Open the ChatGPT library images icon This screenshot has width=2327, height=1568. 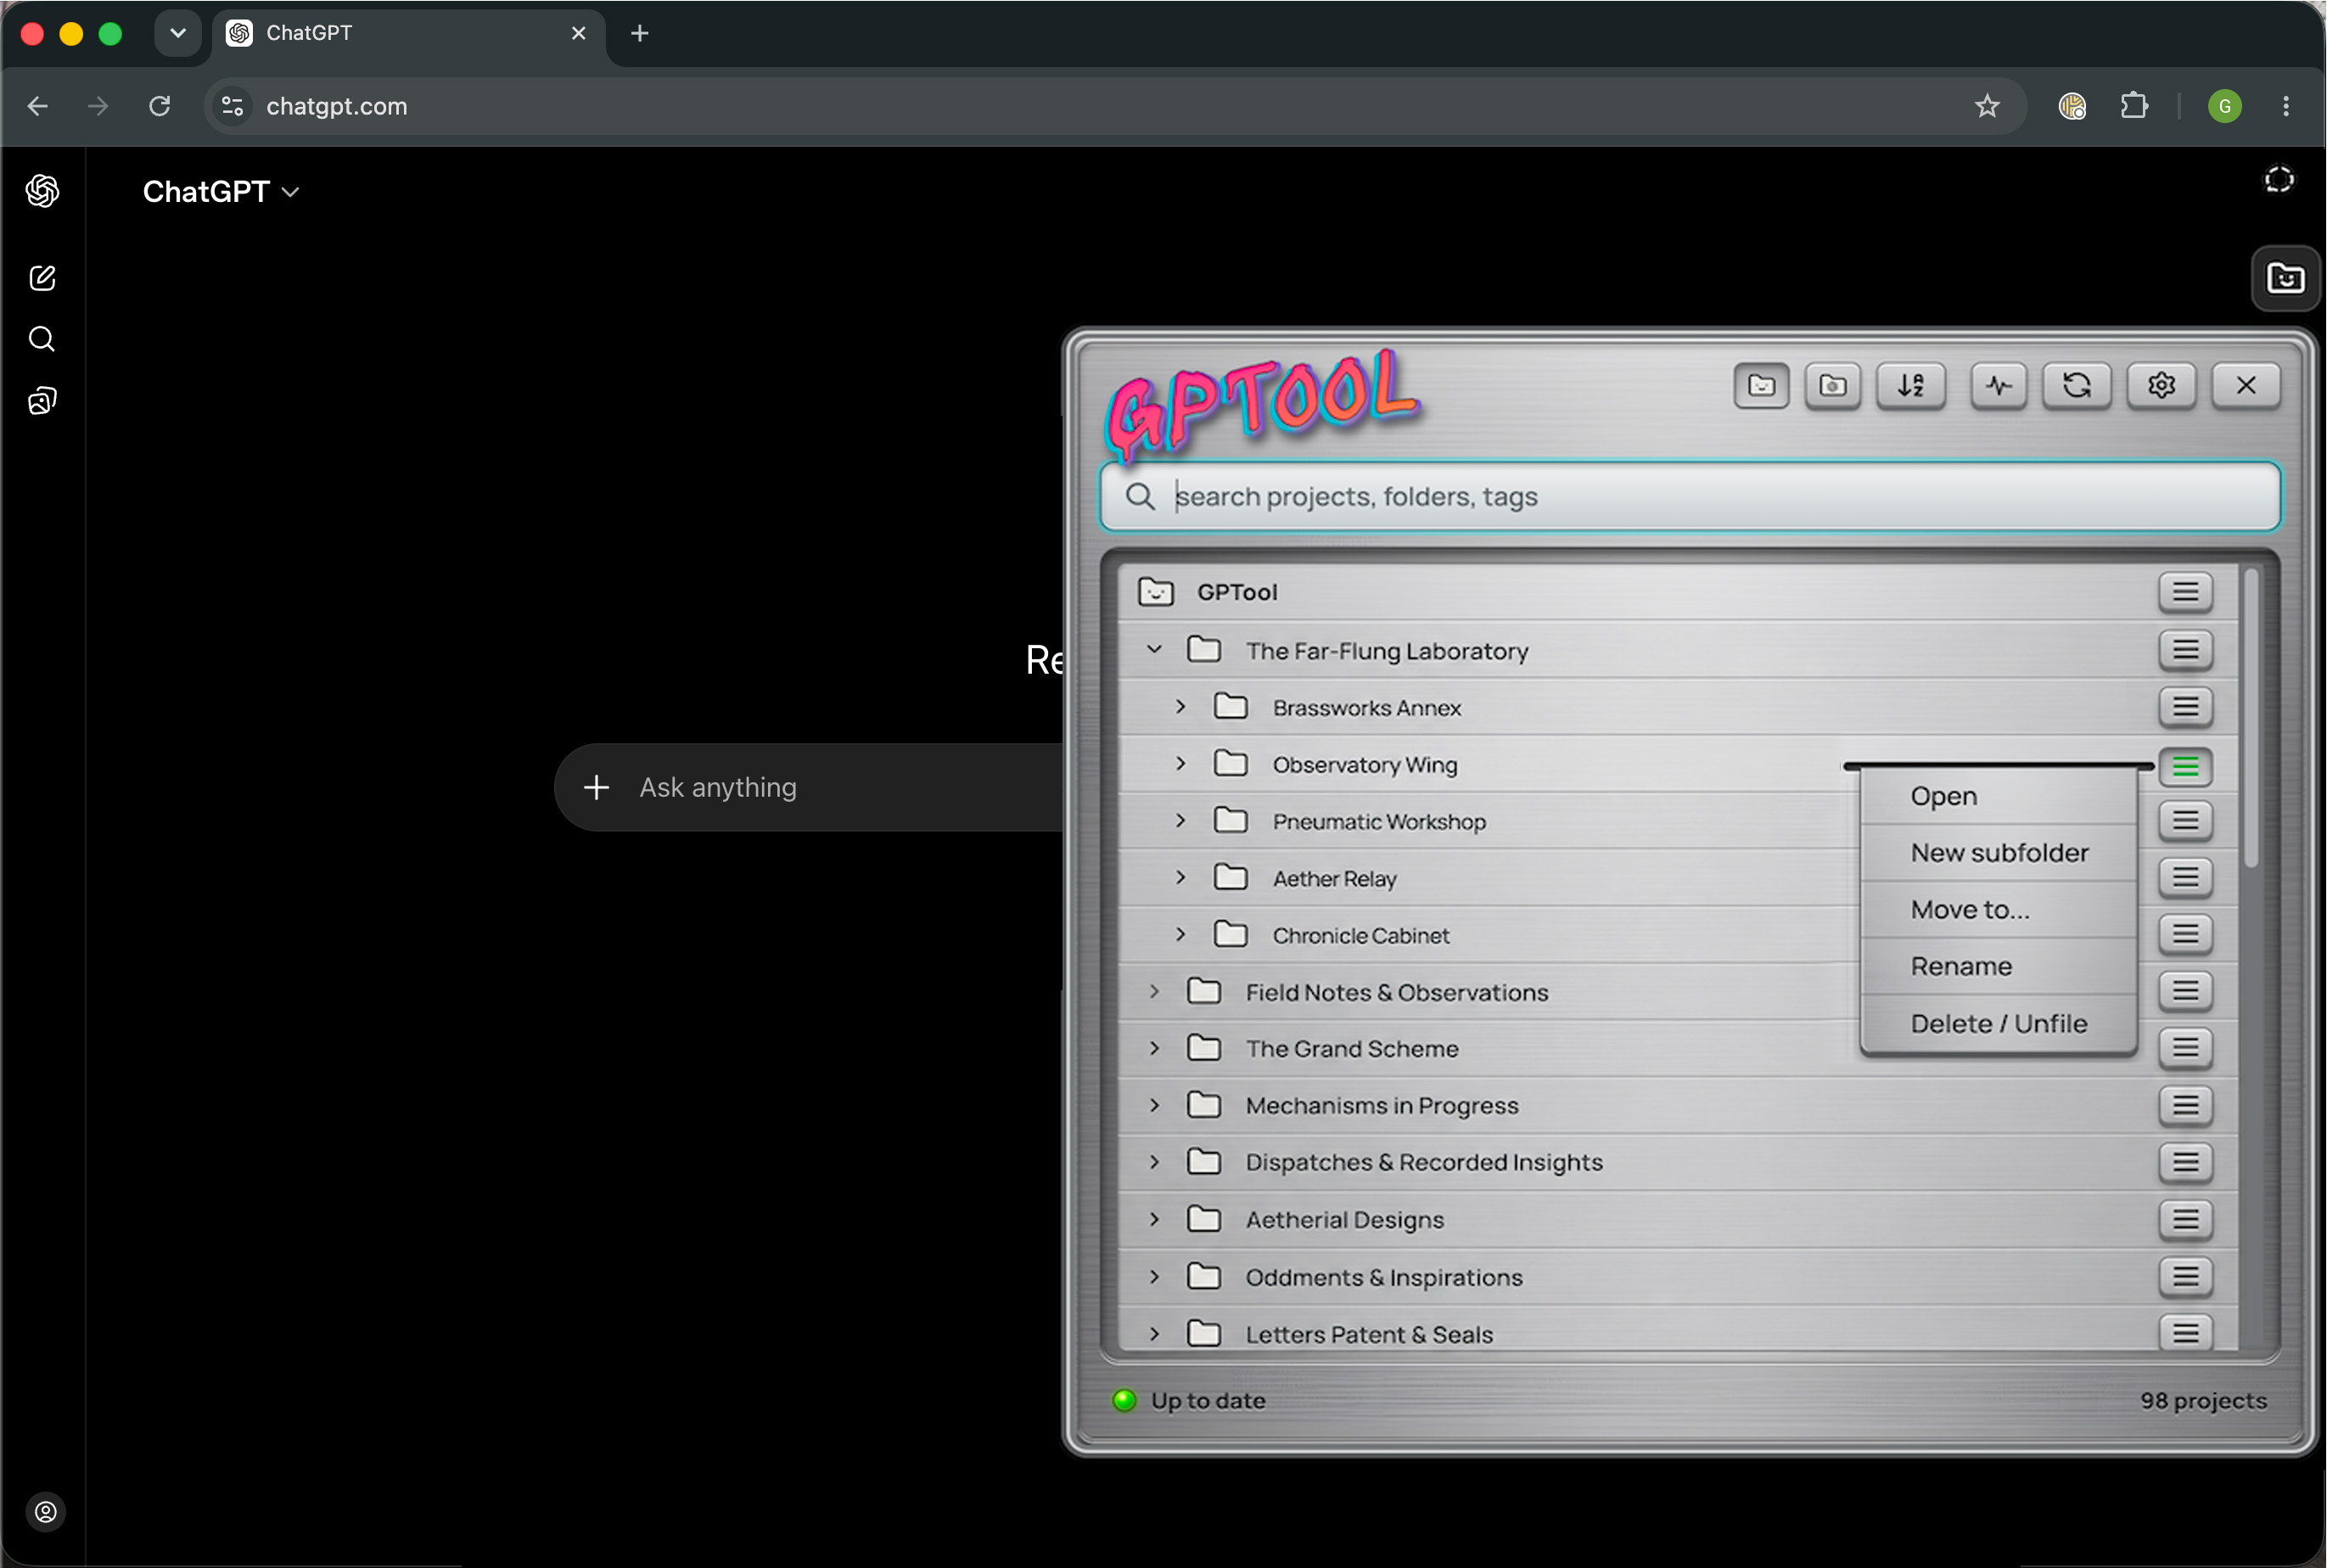pyautogui.click(x=42, y=401)
